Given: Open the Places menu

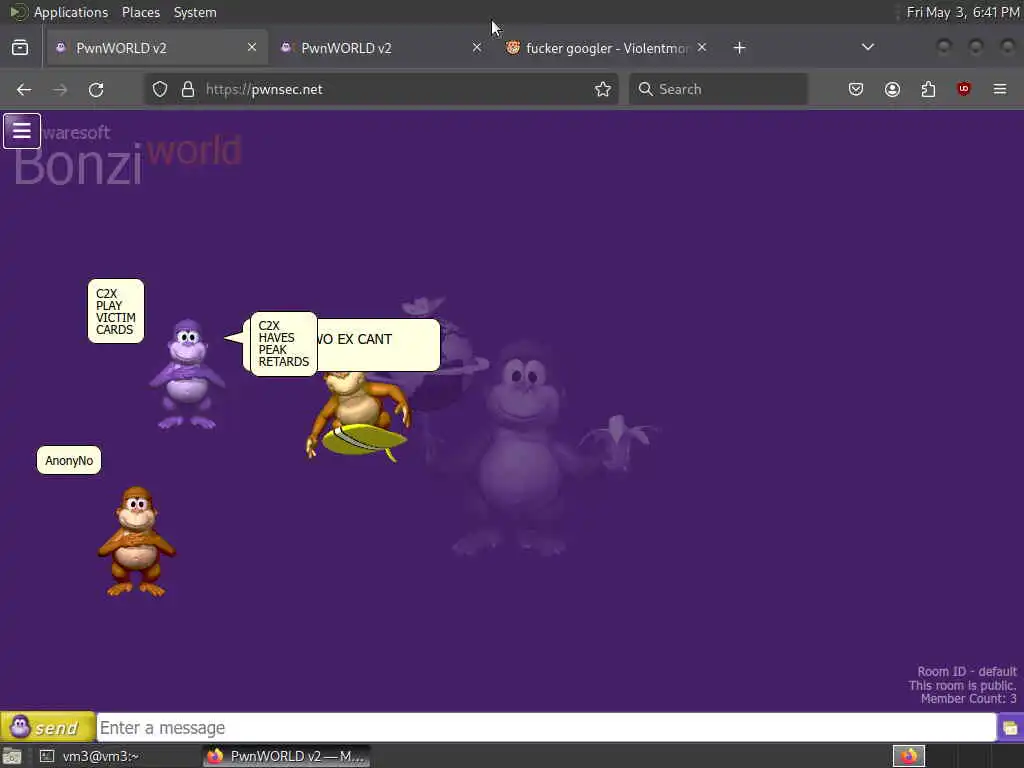Looking at the screenshot, I should (140, 12).
